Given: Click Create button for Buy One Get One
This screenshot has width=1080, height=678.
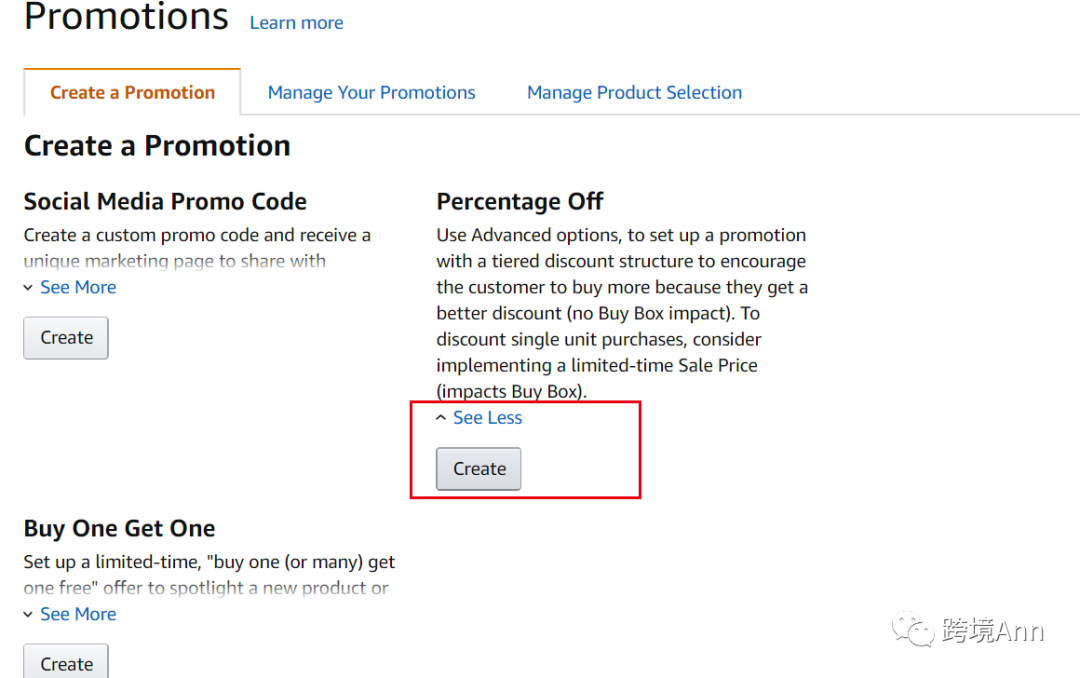Looking at the screenshot, I should point(66,663).
